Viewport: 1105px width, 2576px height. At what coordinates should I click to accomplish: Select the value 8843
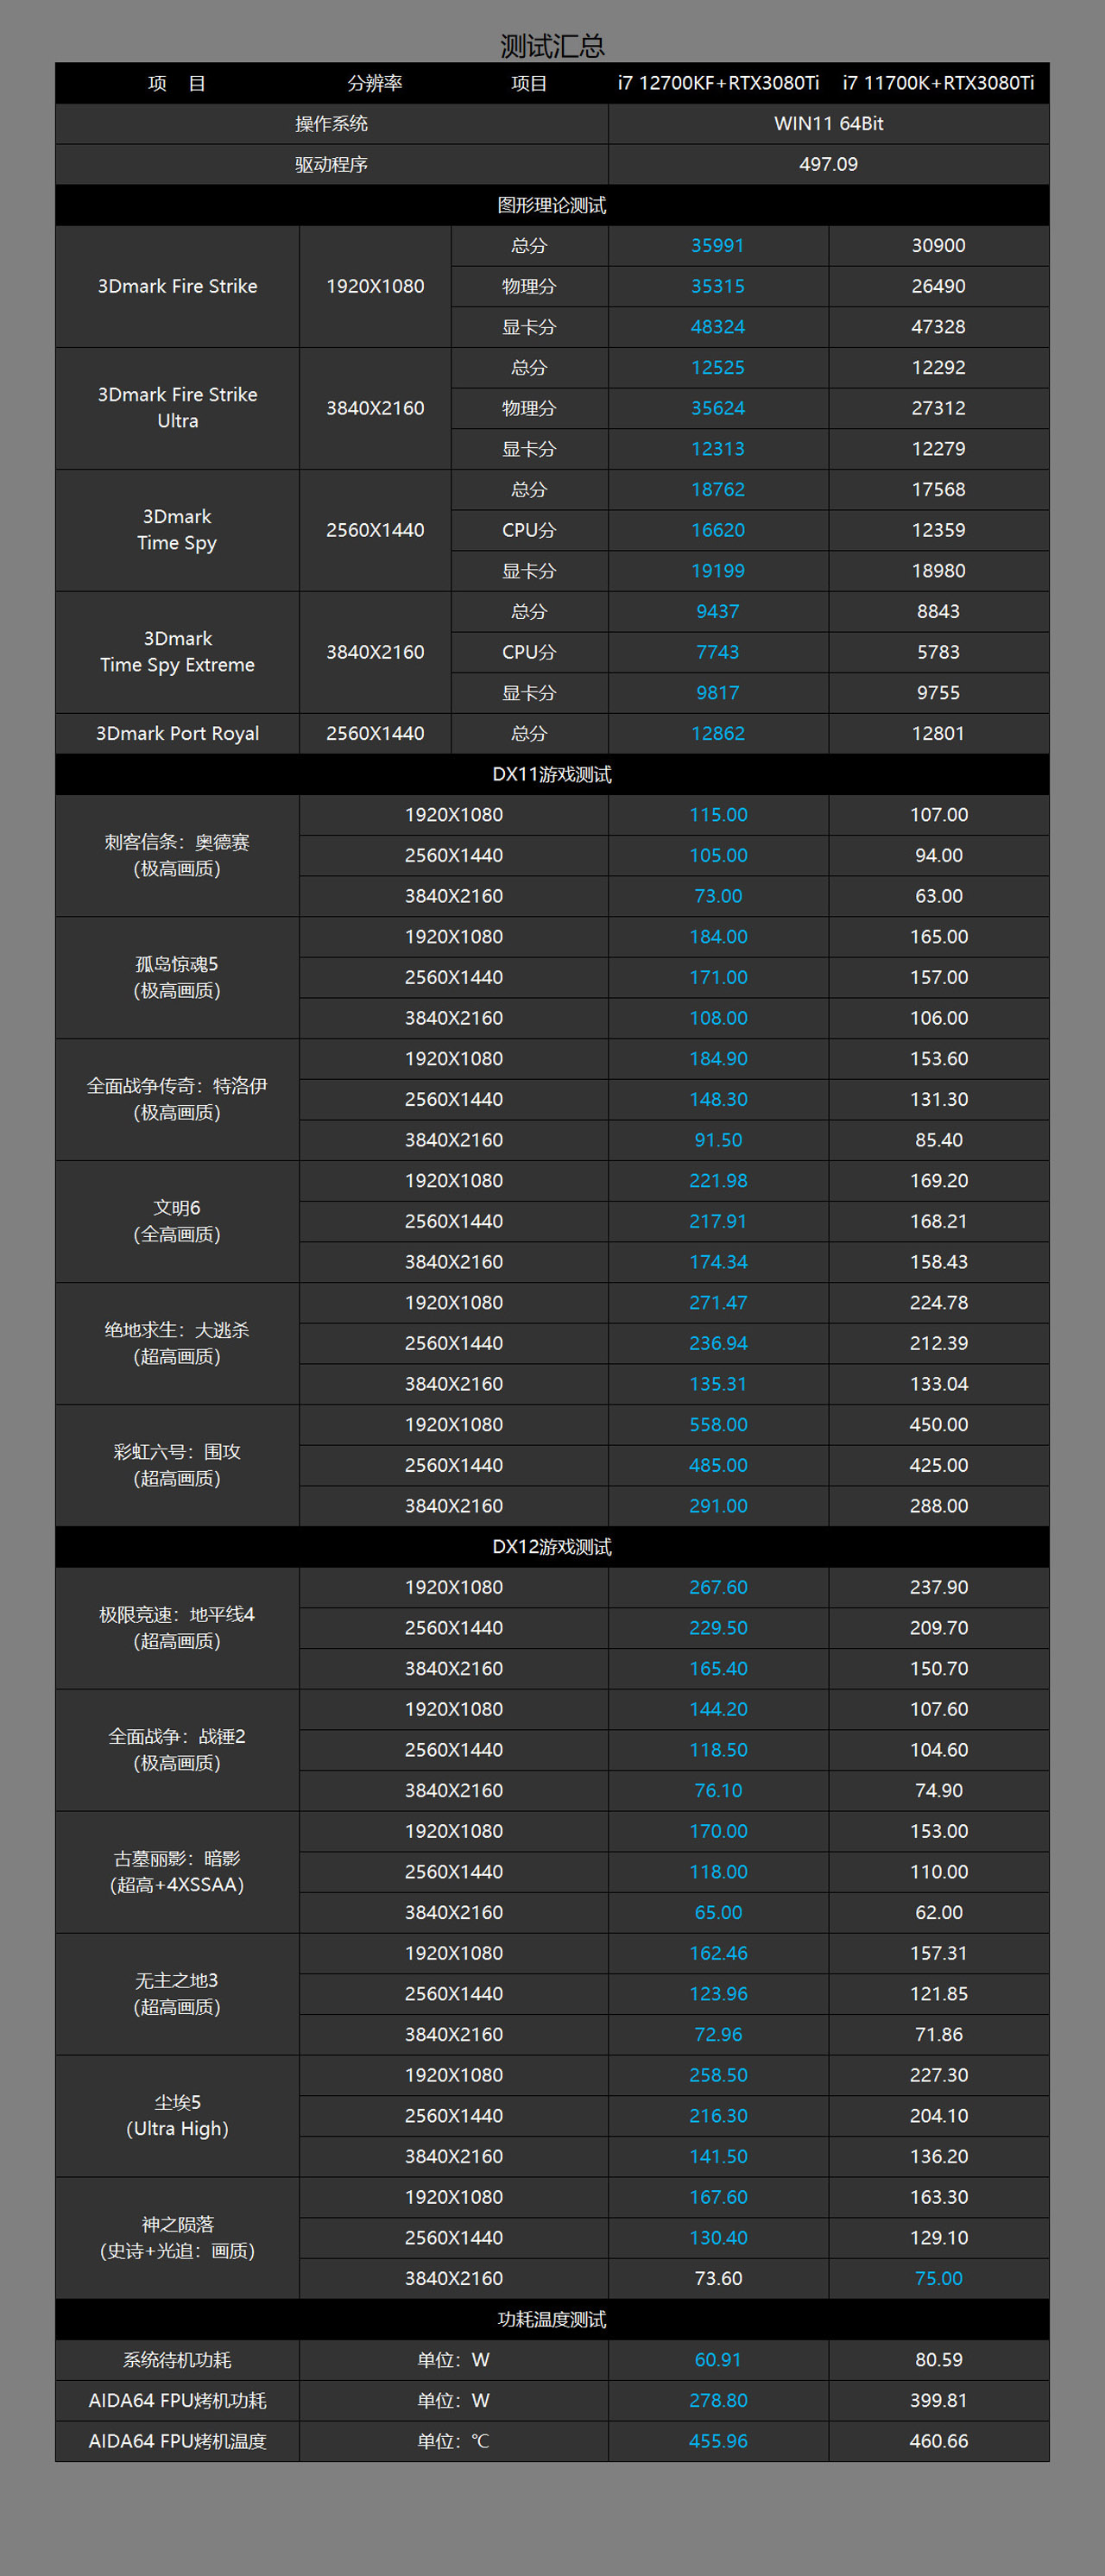pos(938,611)
